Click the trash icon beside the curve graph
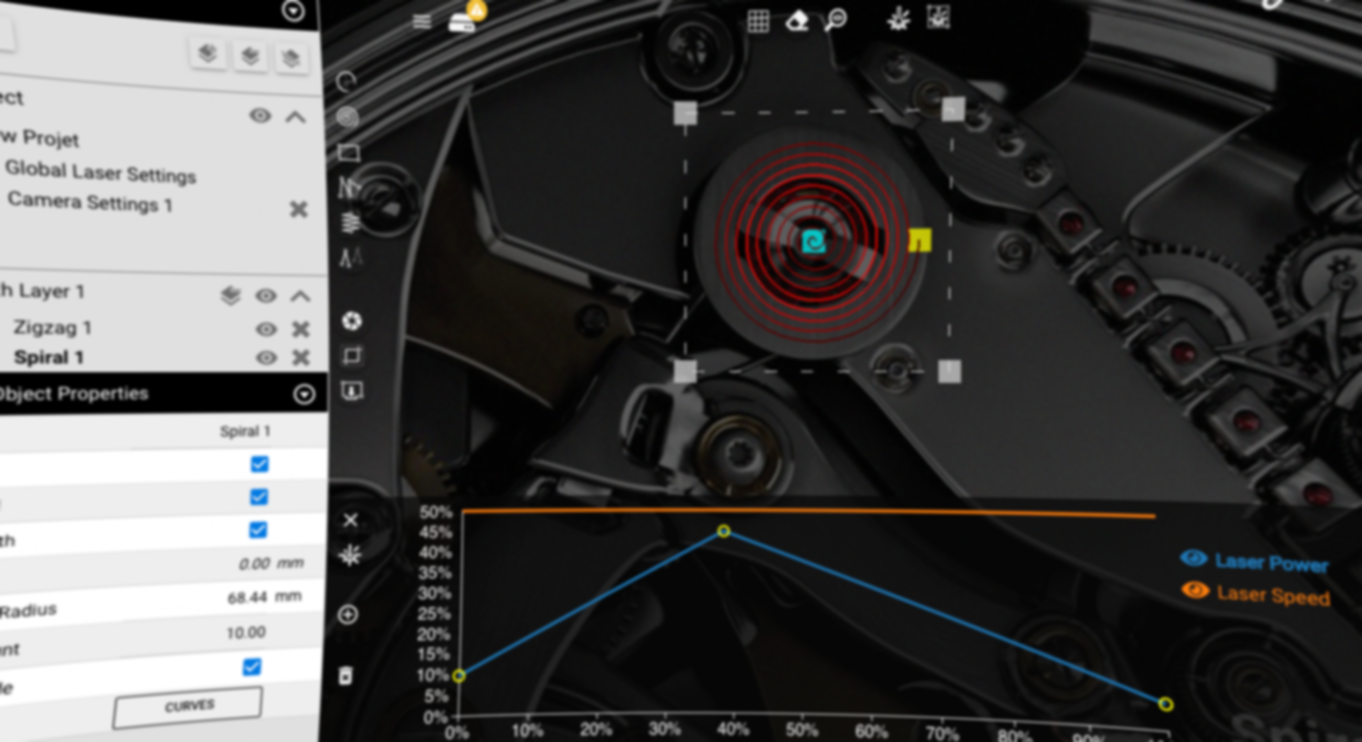 (346, 676)
